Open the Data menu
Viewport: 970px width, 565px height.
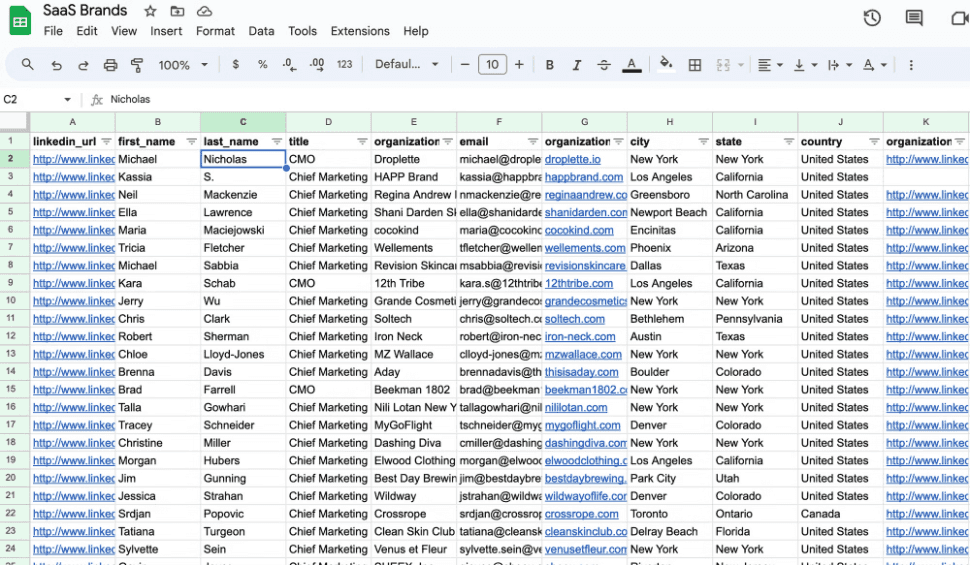261,31
